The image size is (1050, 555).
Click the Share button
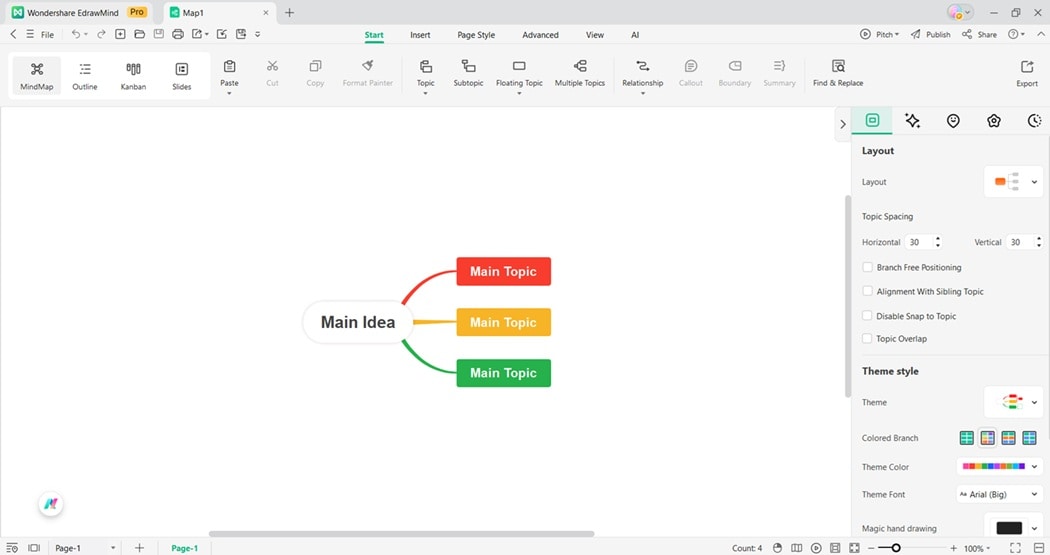[980, 34]
